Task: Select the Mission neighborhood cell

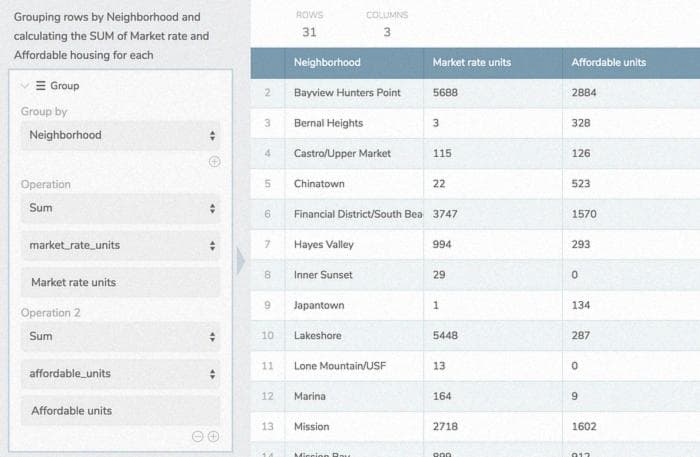Action: 354,427
